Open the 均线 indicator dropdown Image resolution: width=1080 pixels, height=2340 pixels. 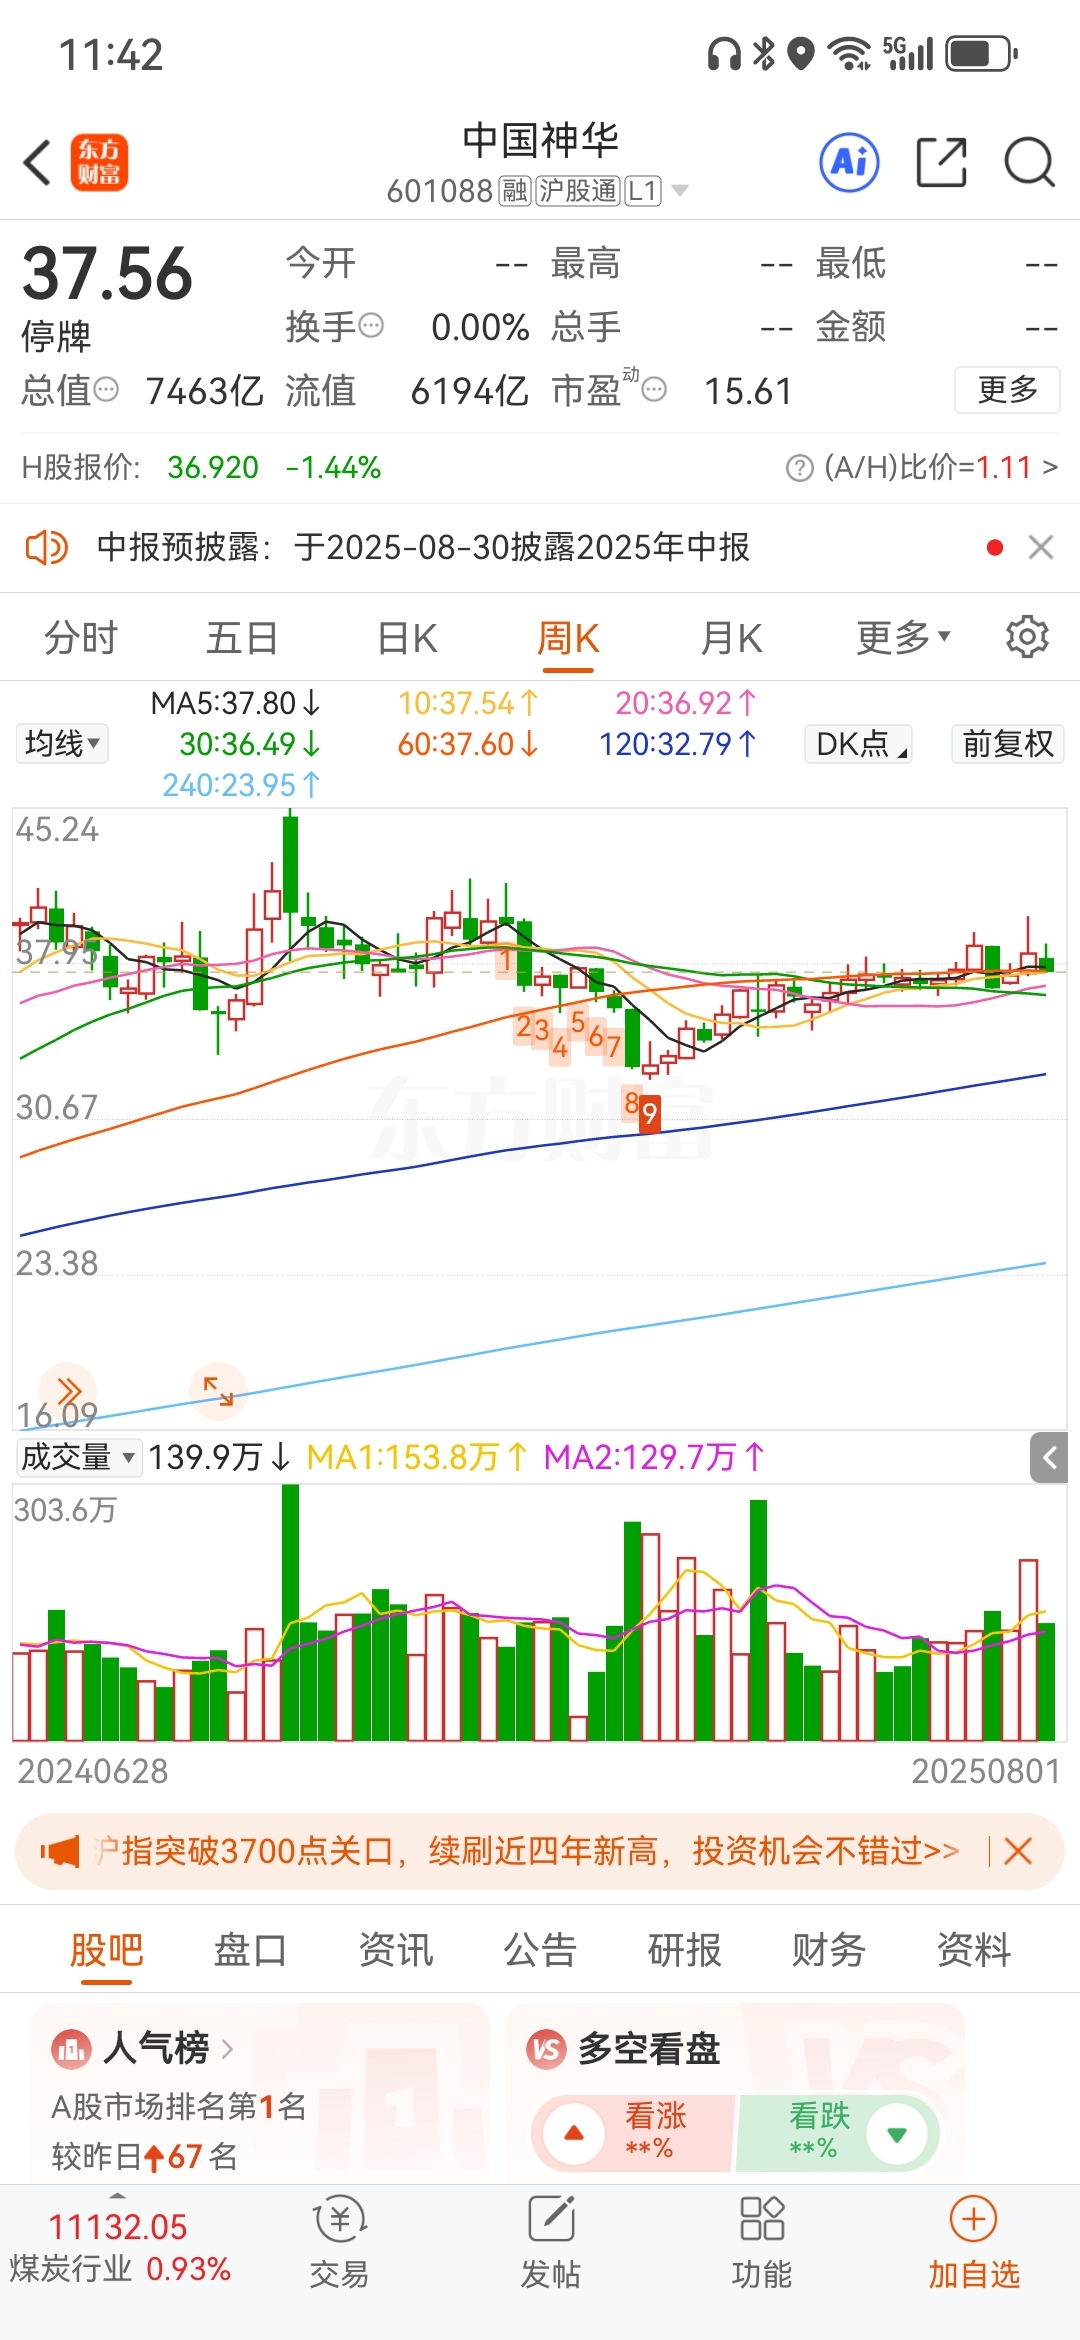pyautogui.click(x=62, y=744)
